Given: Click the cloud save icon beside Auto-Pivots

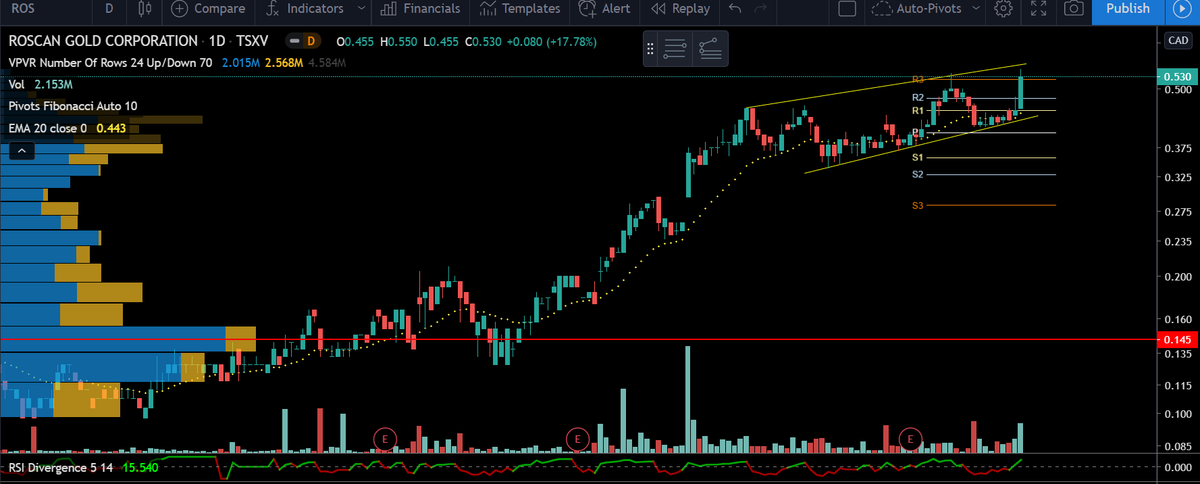Looking at the screenshot, I should pos(882,9).
